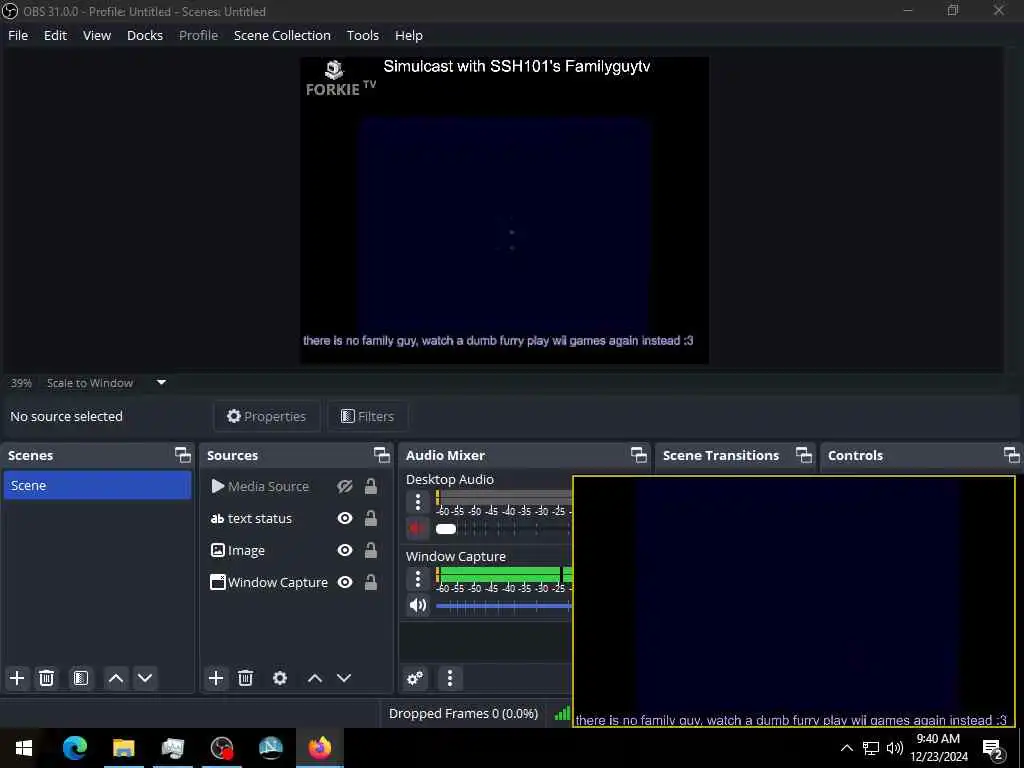
Task: Open the Help menu
Action: 408,35
